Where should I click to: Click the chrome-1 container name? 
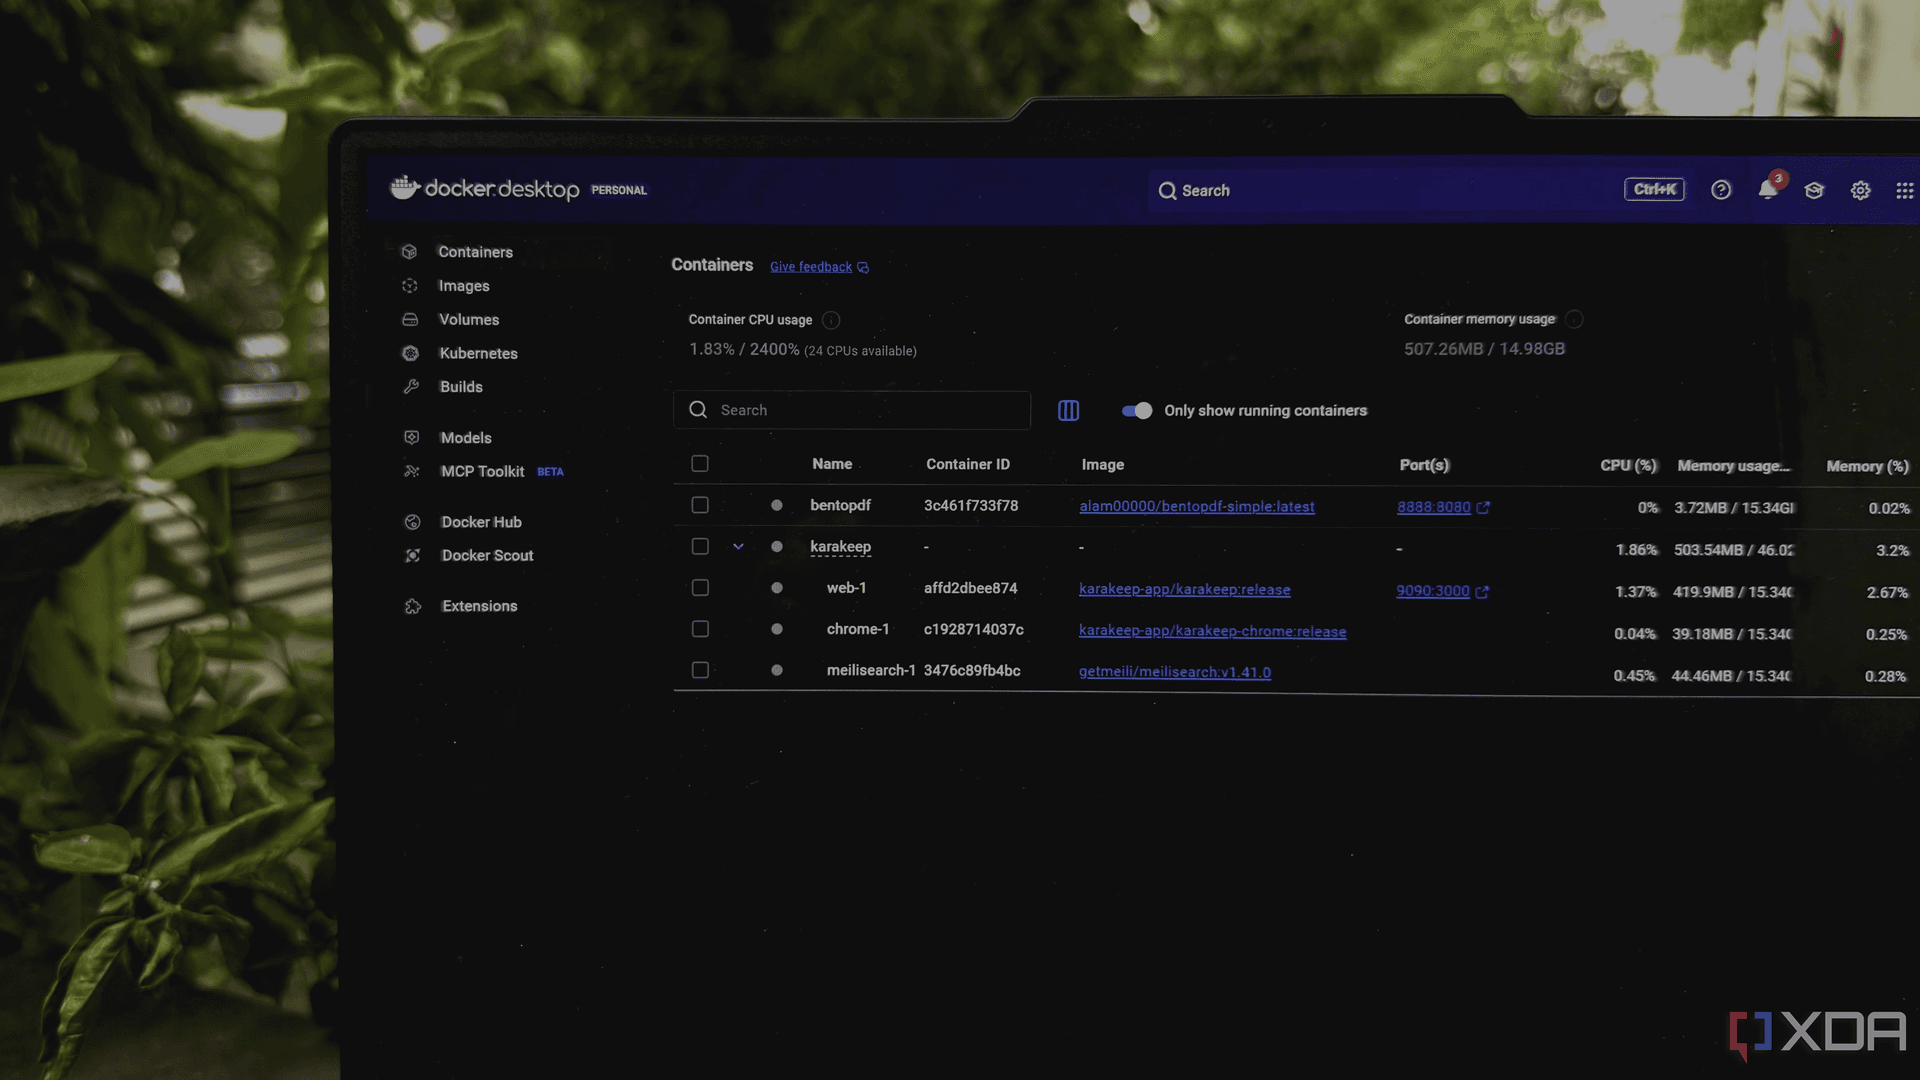coord(858,629)
